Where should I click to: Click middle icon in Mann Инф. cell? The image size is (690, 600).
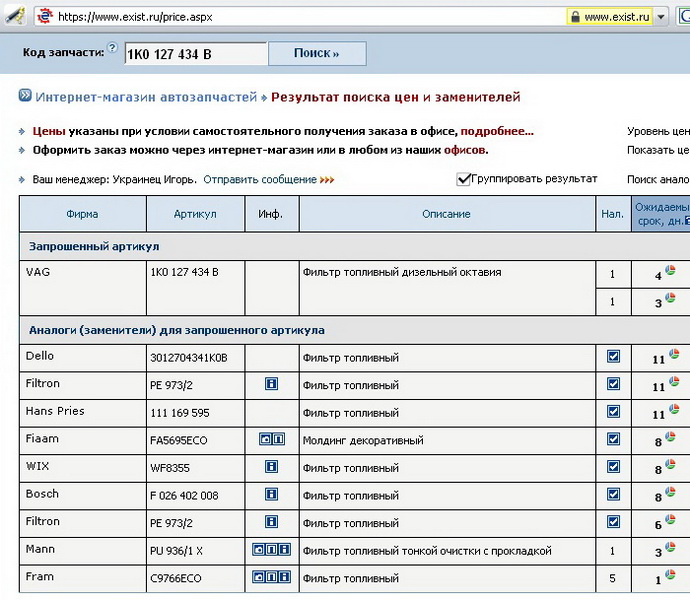pyautogui.click(x=272, y=549)
